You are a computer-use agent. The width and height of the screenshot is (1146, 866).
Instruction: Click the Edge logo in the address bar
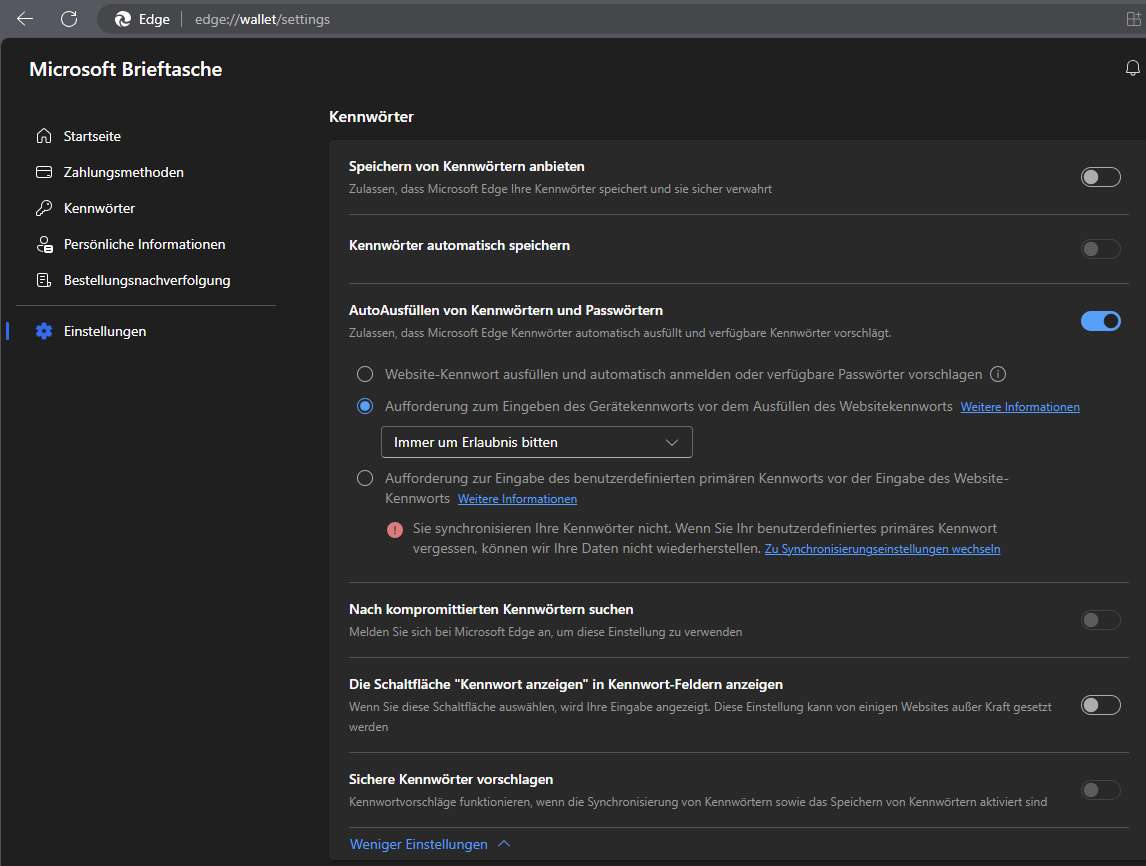click(123, 19)
